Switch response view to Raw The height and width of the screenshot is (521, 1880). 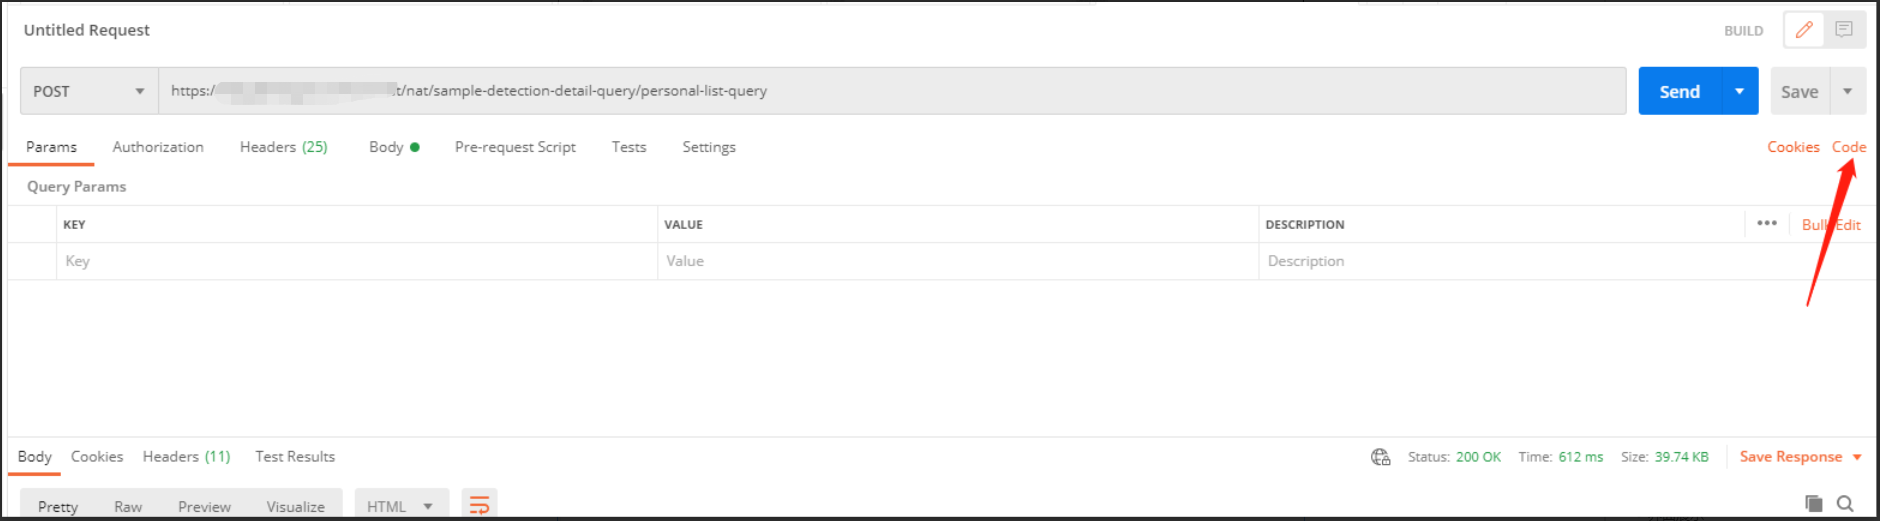(x=128, y=506)
